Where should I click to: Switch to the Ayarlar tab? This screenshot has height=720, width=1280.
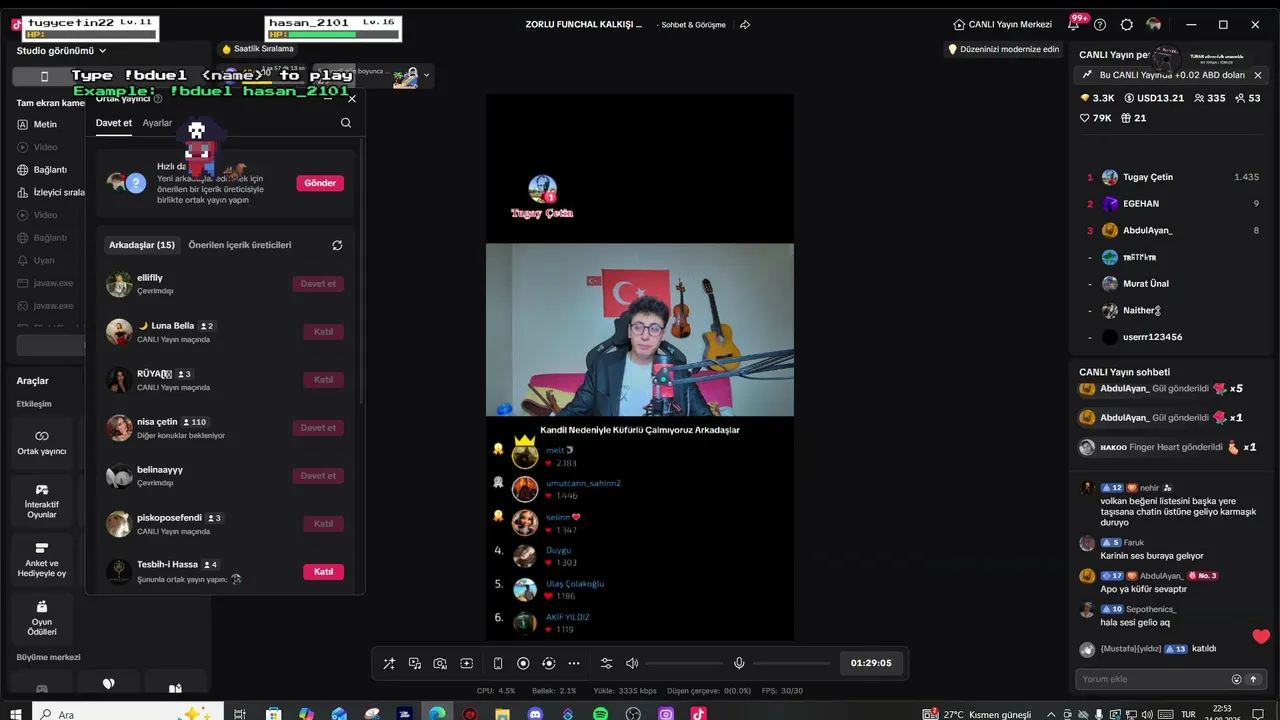157,123
